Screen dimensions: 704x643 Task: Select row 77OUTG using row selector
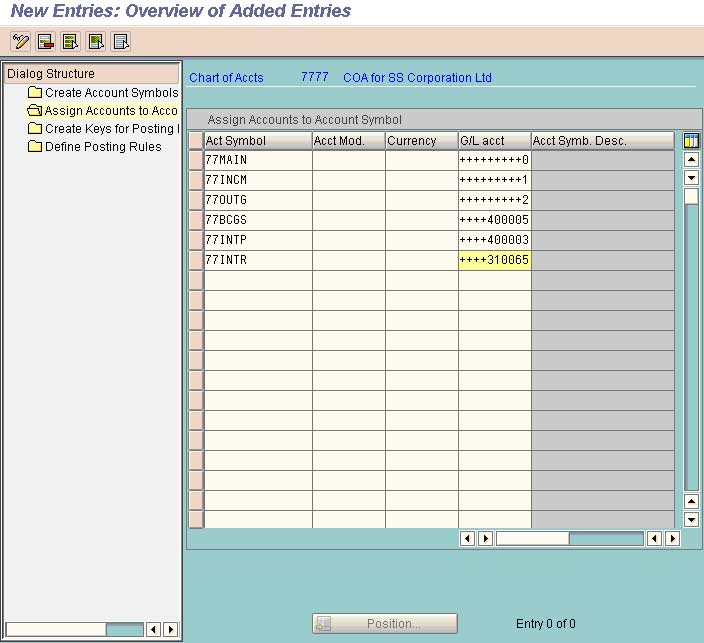(196, 200)
